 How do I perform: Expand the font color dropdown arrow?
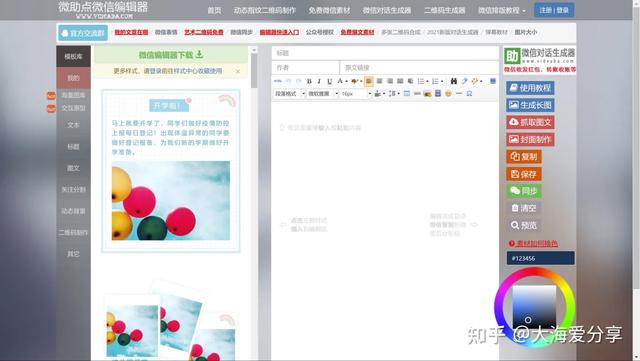(x=347, y=81)
